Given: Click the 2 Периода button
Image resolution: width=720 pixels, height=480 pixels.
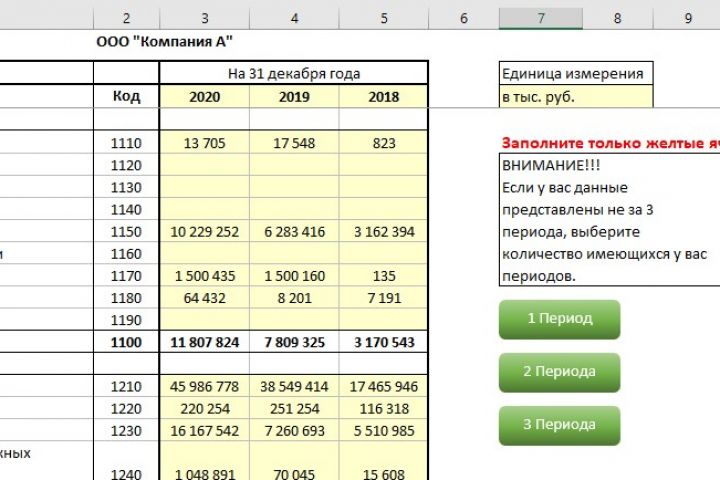Looking at the screenshot, I should coord(559,372).
